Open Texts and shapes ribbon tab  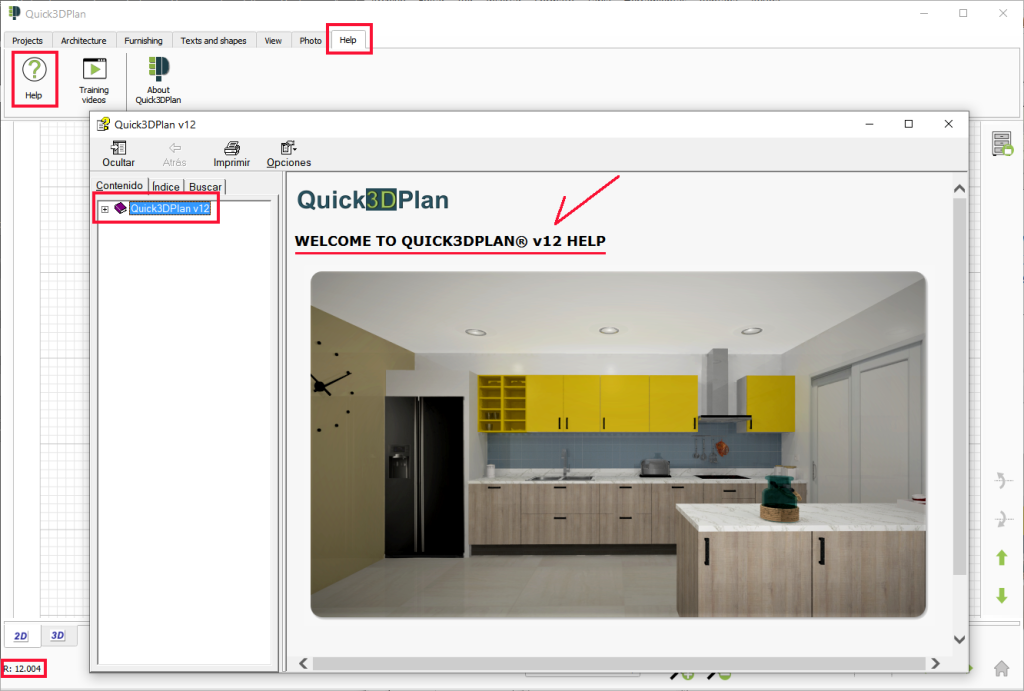[214, 40]
